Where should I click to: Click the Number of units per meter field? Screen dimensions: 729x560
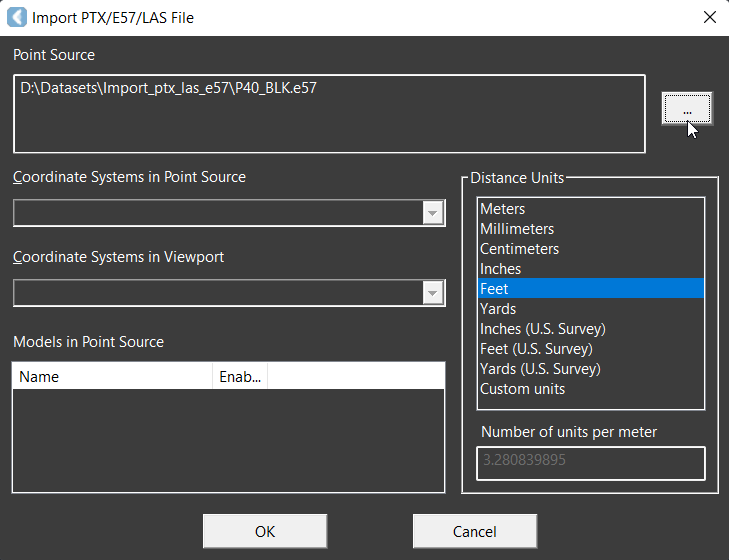590,463
